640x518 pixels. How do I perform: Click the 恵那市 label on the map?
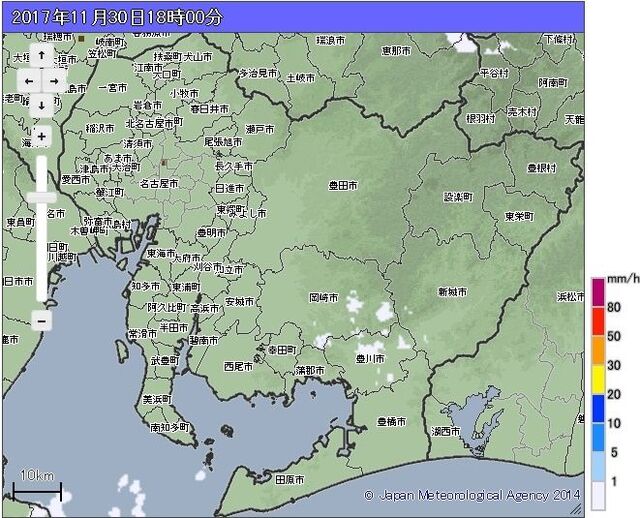pyautogui.click(x=396, y=51)
